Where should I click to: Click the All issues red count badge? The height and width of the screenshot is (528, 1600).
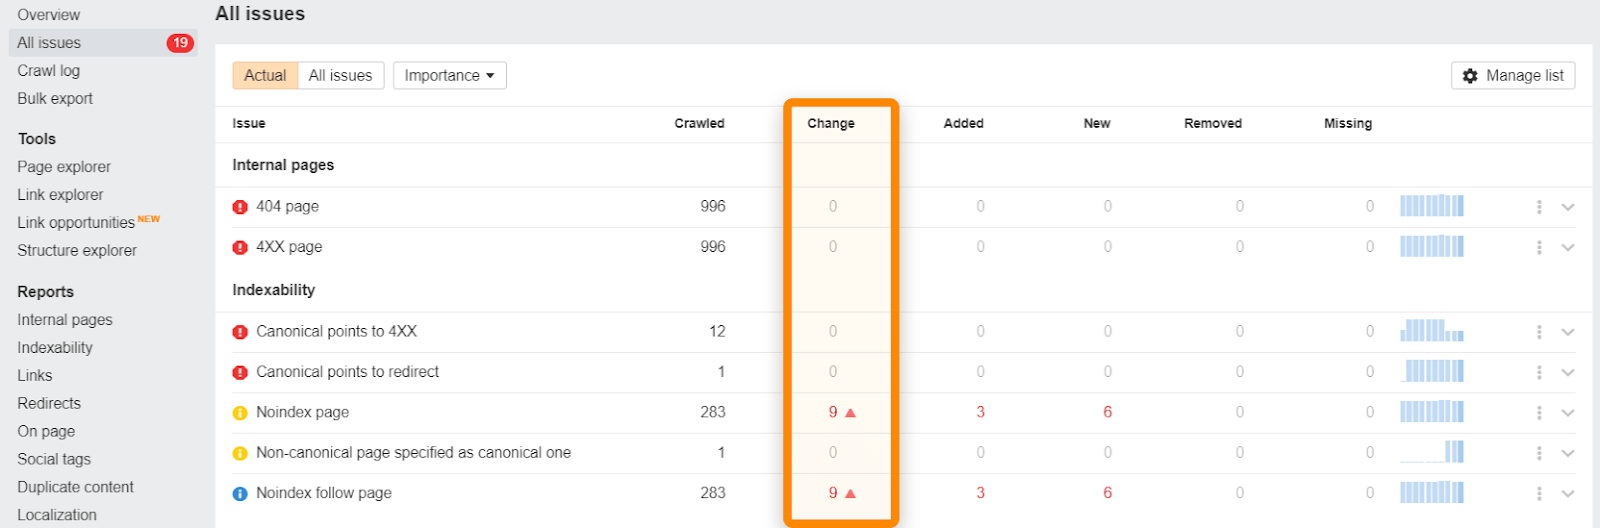180,43
